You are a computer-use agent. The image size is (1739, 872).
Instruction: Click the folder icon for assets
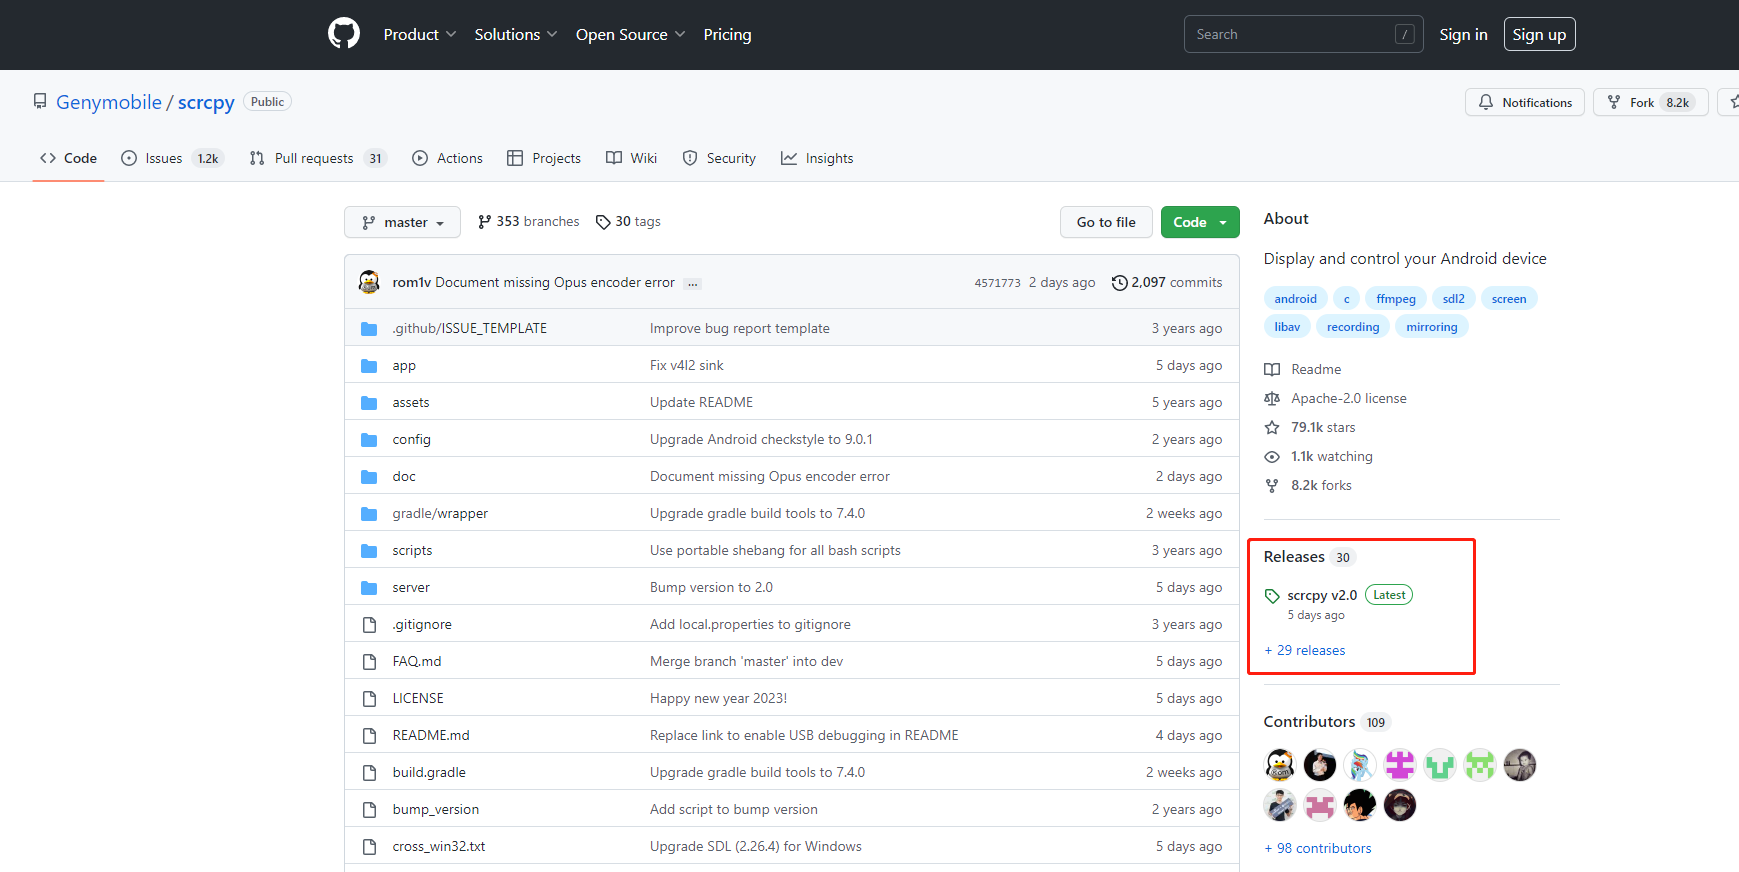point(369,403)
